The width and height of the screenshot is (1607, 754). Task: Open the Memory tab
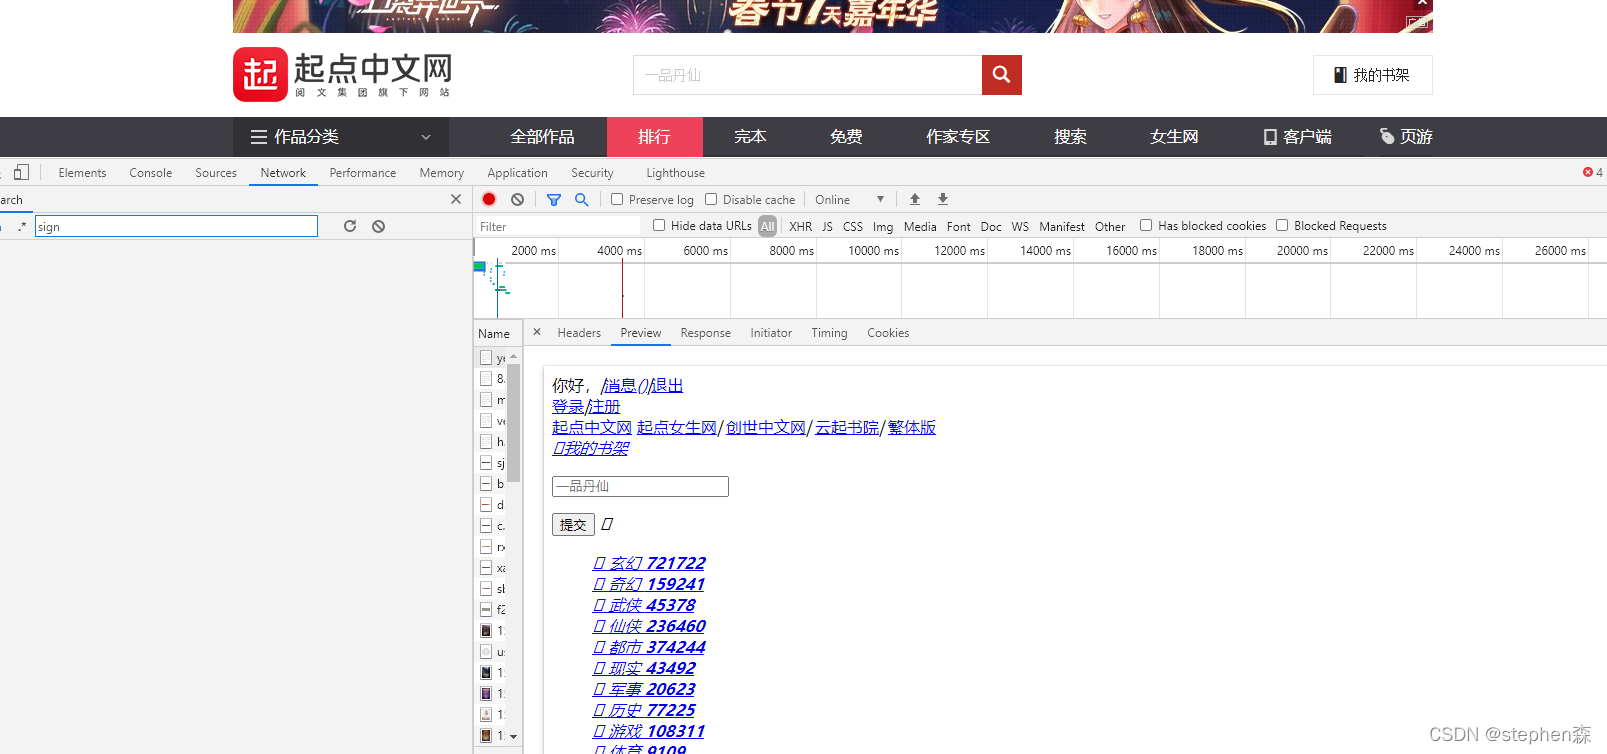(x=441, y=173)
